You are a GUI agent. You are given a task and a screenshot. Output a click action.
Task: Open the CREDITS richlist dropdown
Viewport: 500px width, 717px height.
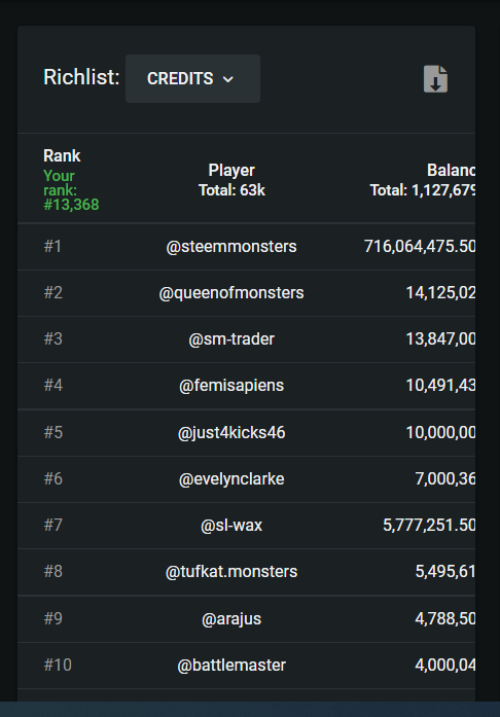click(193, 79)
